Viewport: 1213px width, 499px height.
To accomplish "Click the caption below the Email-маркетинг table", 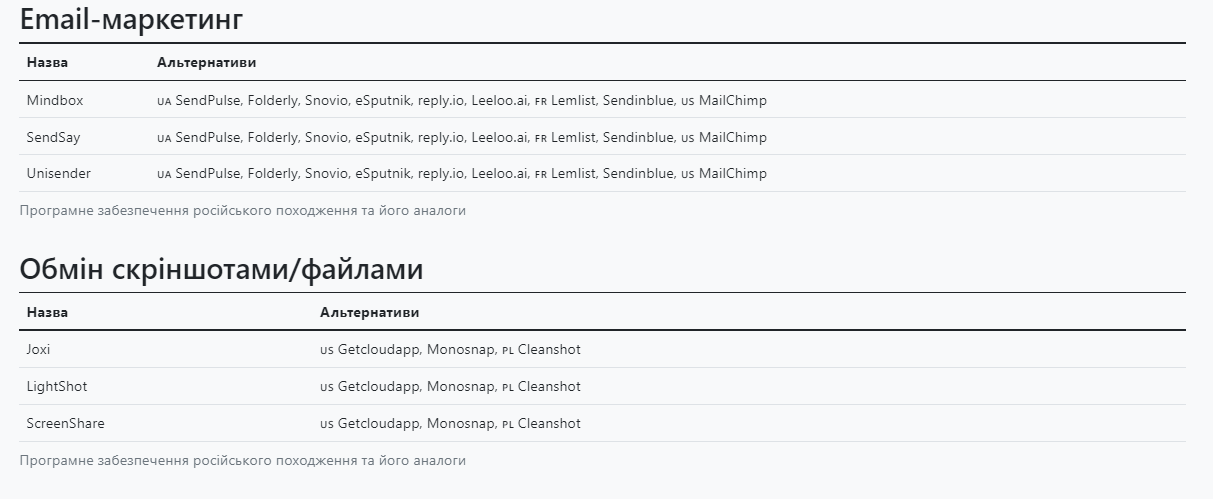I will click(242, 210).
